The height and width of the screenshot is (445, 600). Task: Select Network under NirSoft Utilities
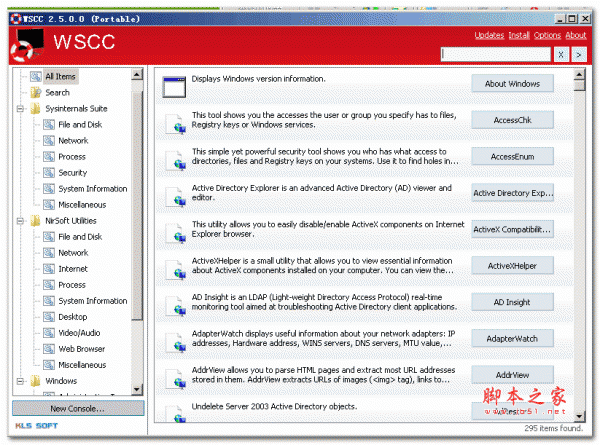pyautogui.click(x=73, y=253)
